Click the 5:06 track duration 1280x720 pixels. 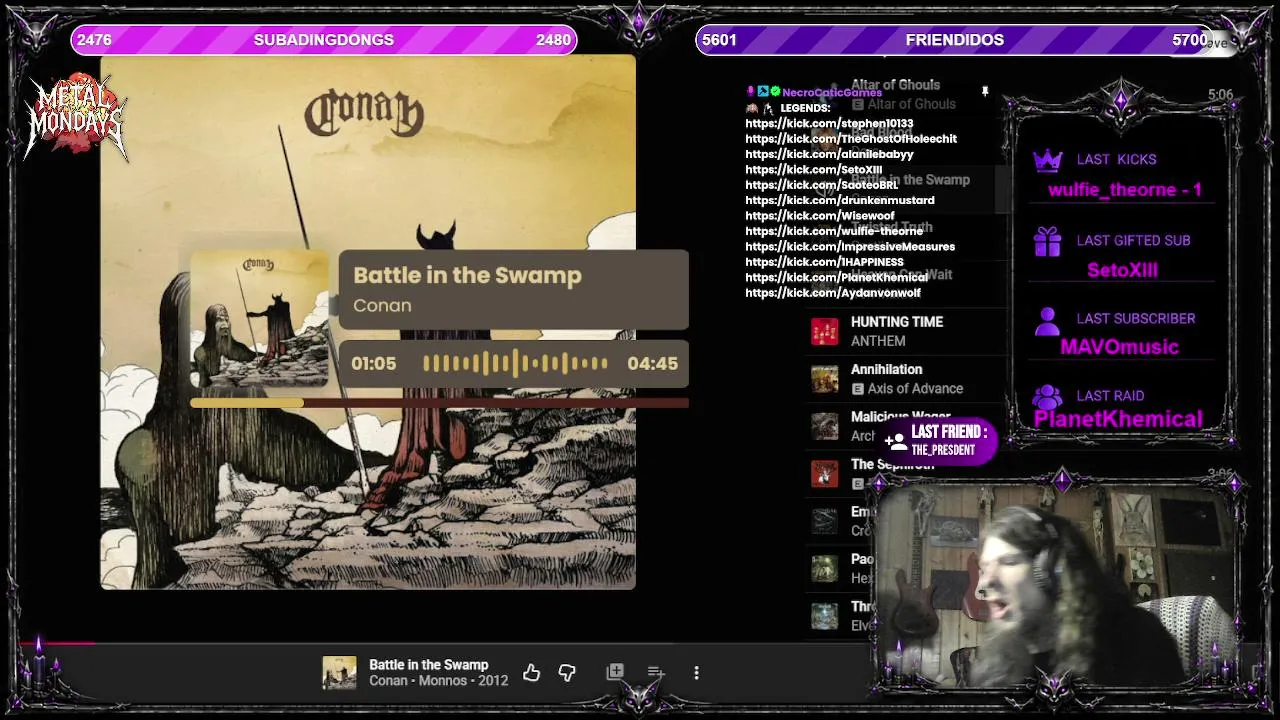point(1220,95)
